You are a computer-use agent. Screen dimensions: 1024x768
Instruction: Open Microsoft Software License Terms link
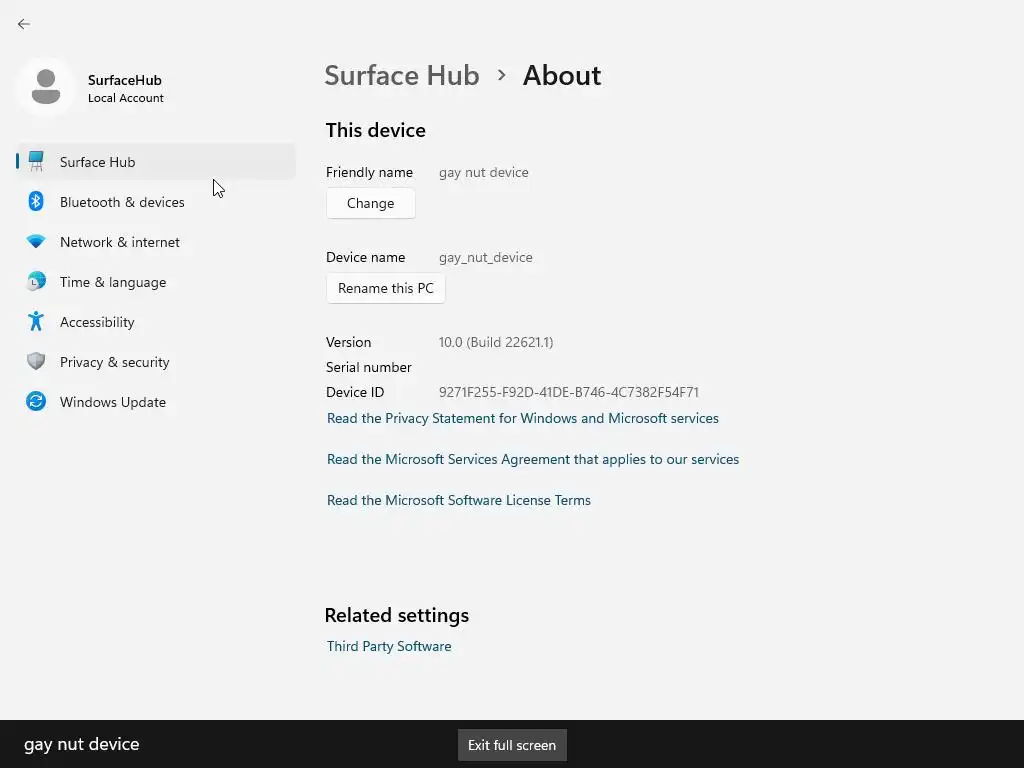(459, 500)
